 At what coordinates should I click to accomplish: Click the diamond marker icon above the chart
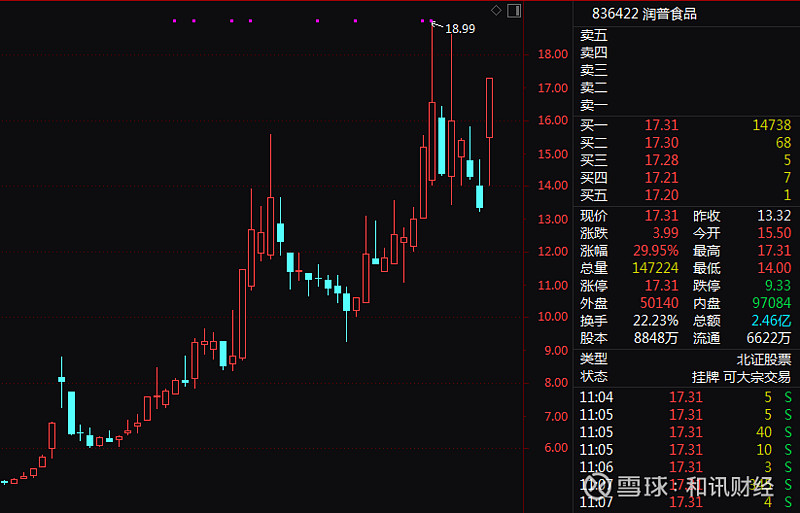496,10
